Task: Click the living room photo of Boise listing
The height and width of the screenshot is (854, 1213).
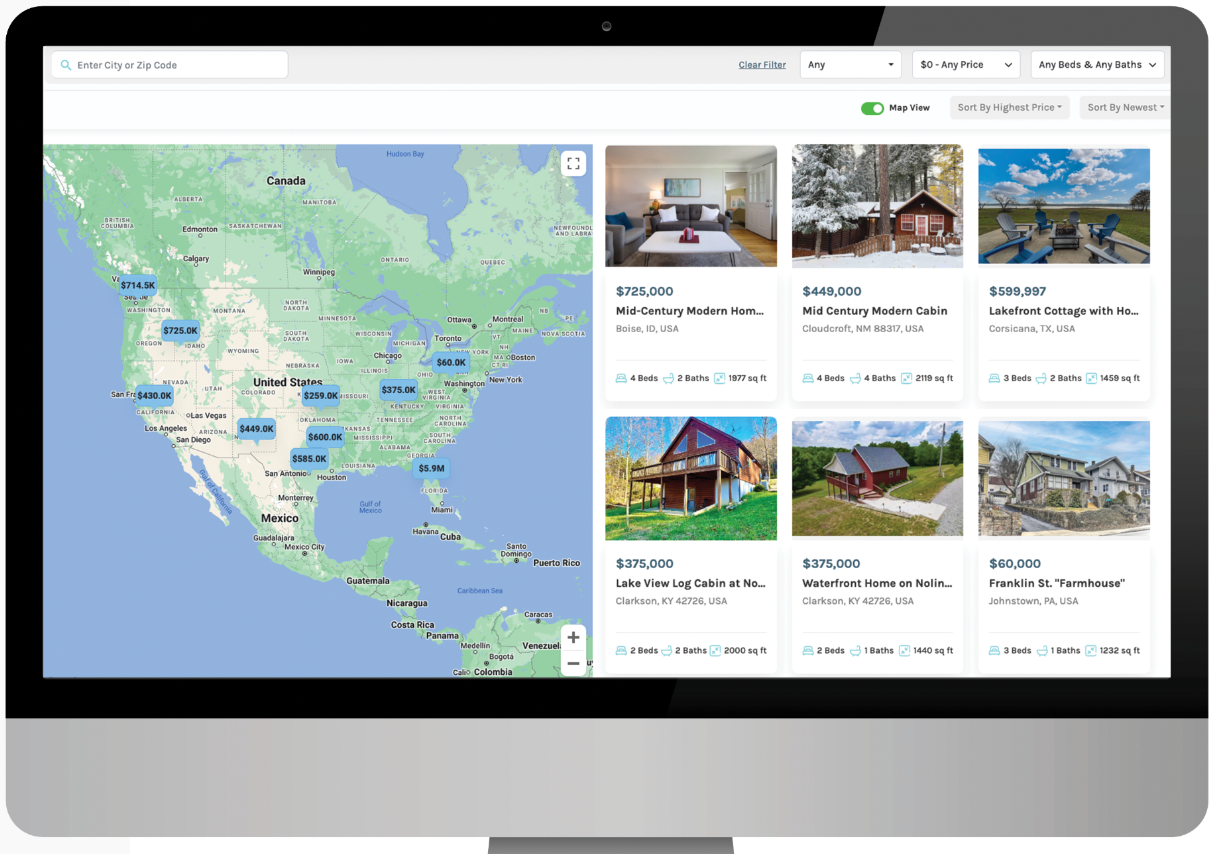Action: point(691,206)
